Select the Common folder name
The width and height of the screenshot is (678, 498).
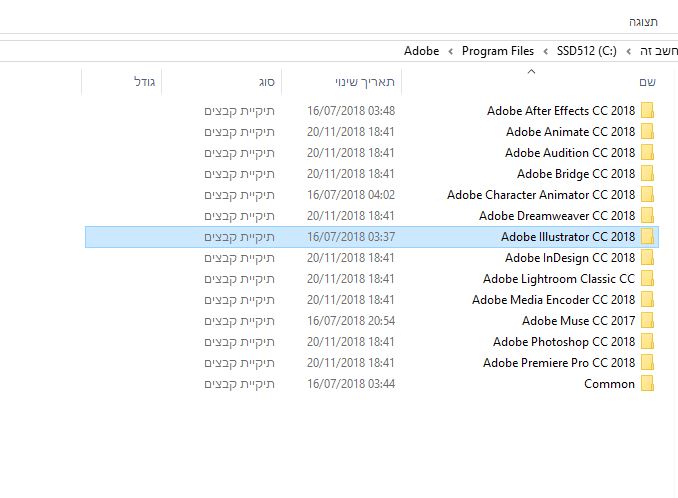click(609, 384)
